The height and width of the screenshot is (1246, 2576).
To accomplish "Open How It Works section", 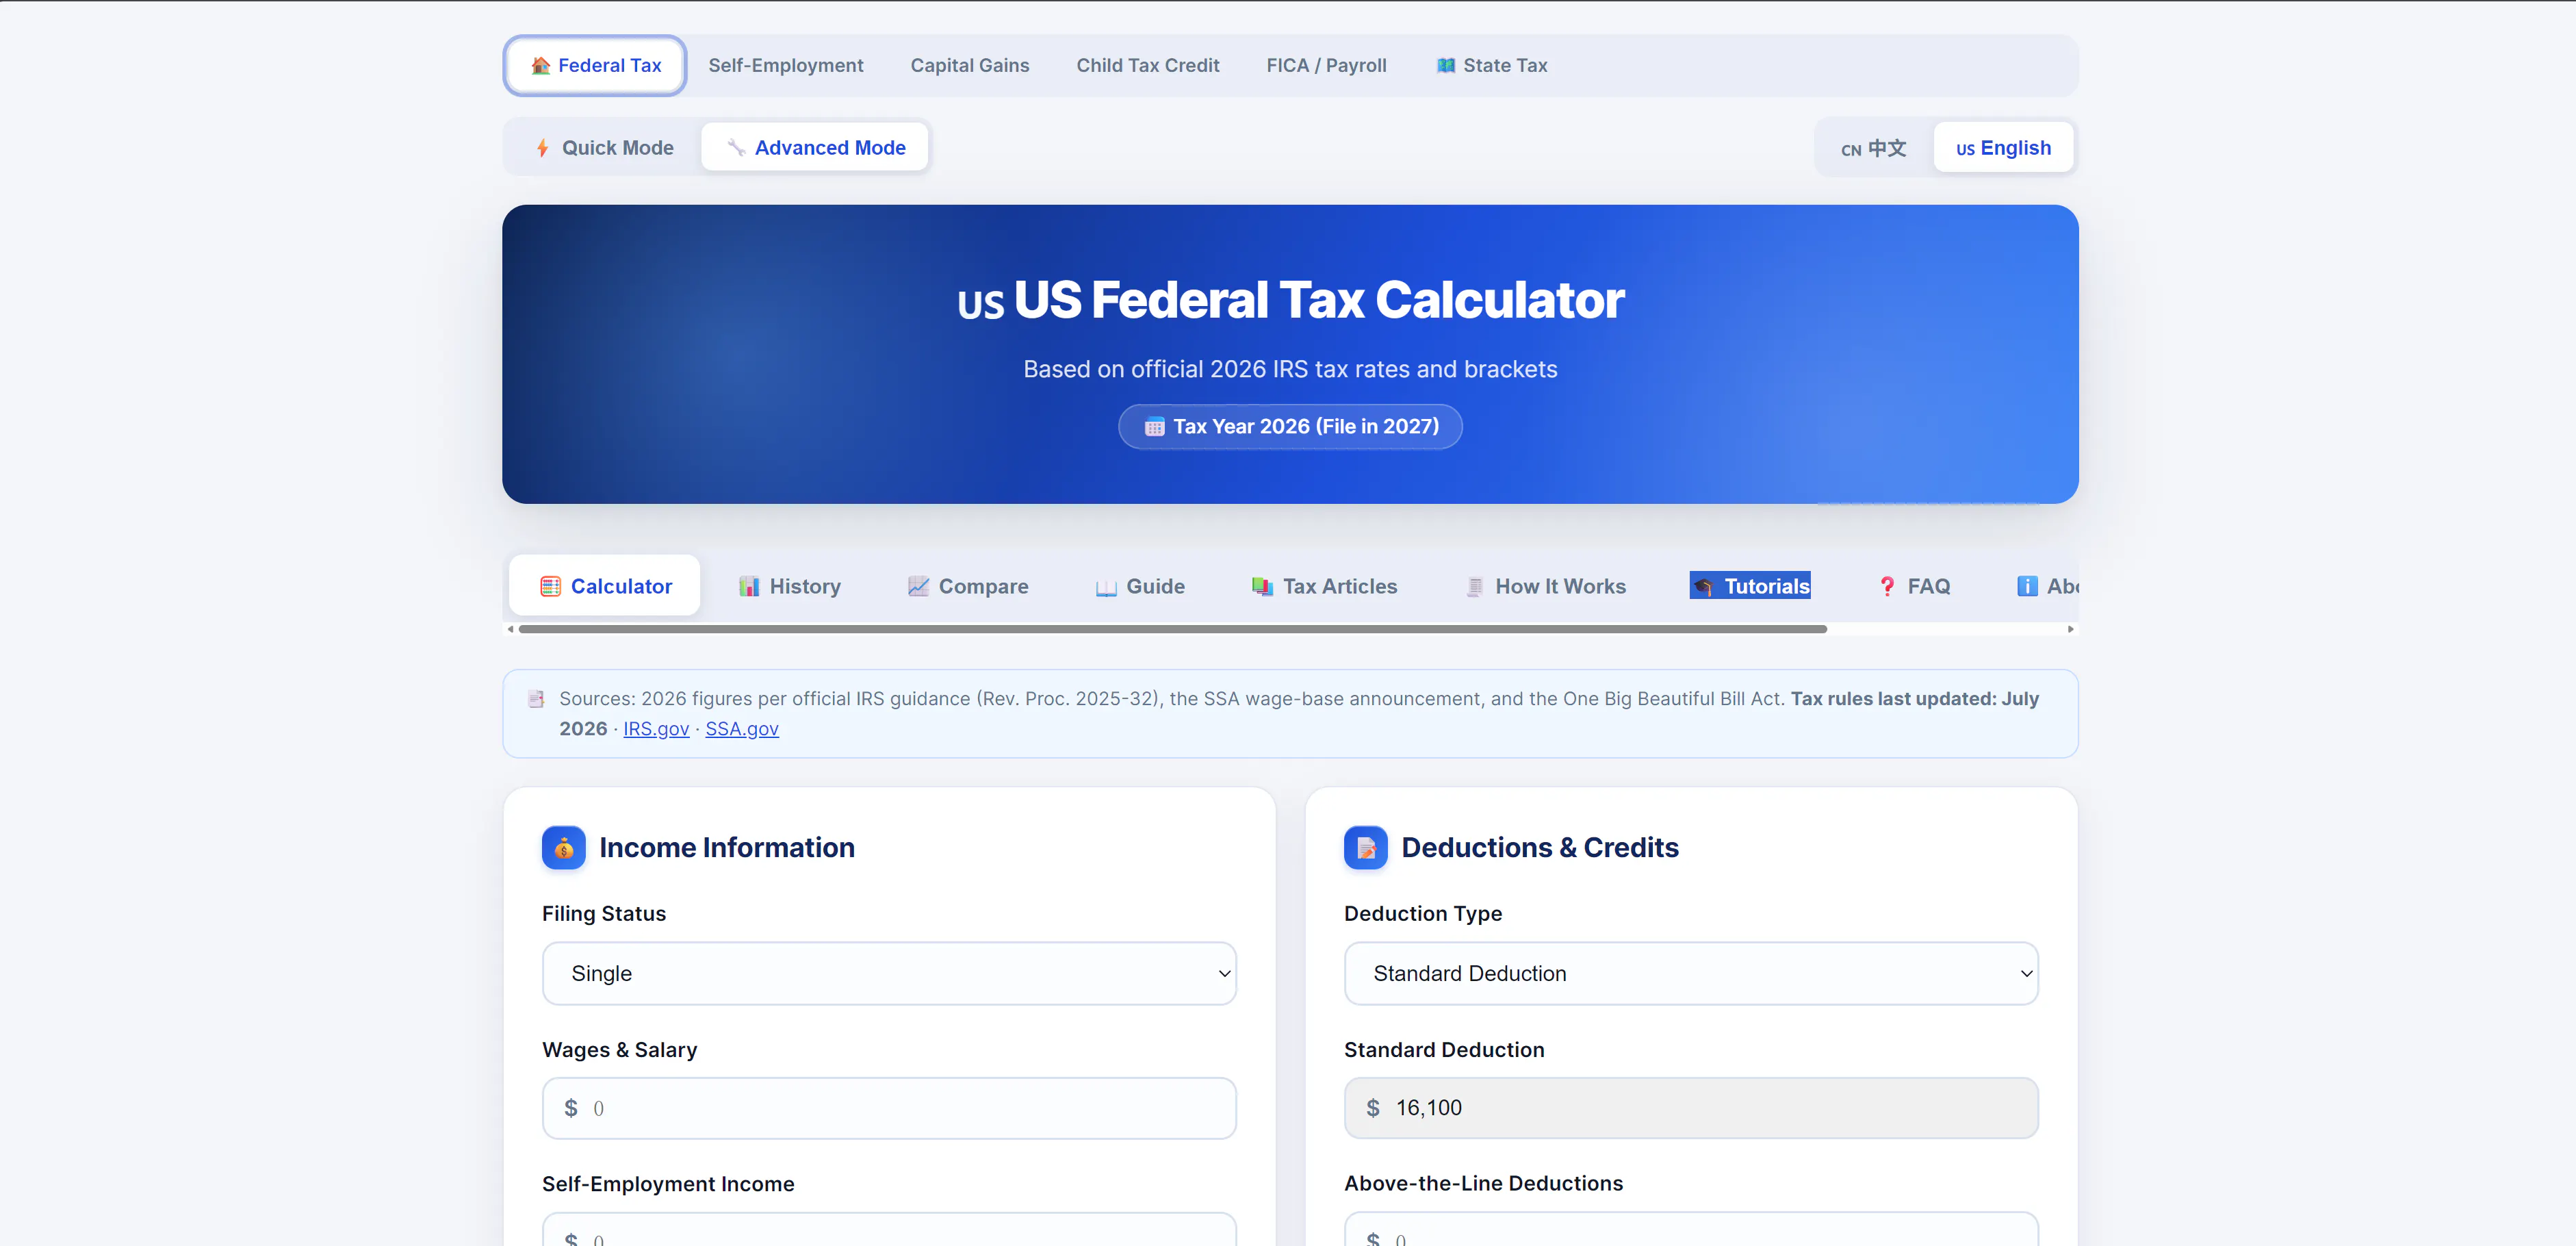I will (x=1545, y=586).
